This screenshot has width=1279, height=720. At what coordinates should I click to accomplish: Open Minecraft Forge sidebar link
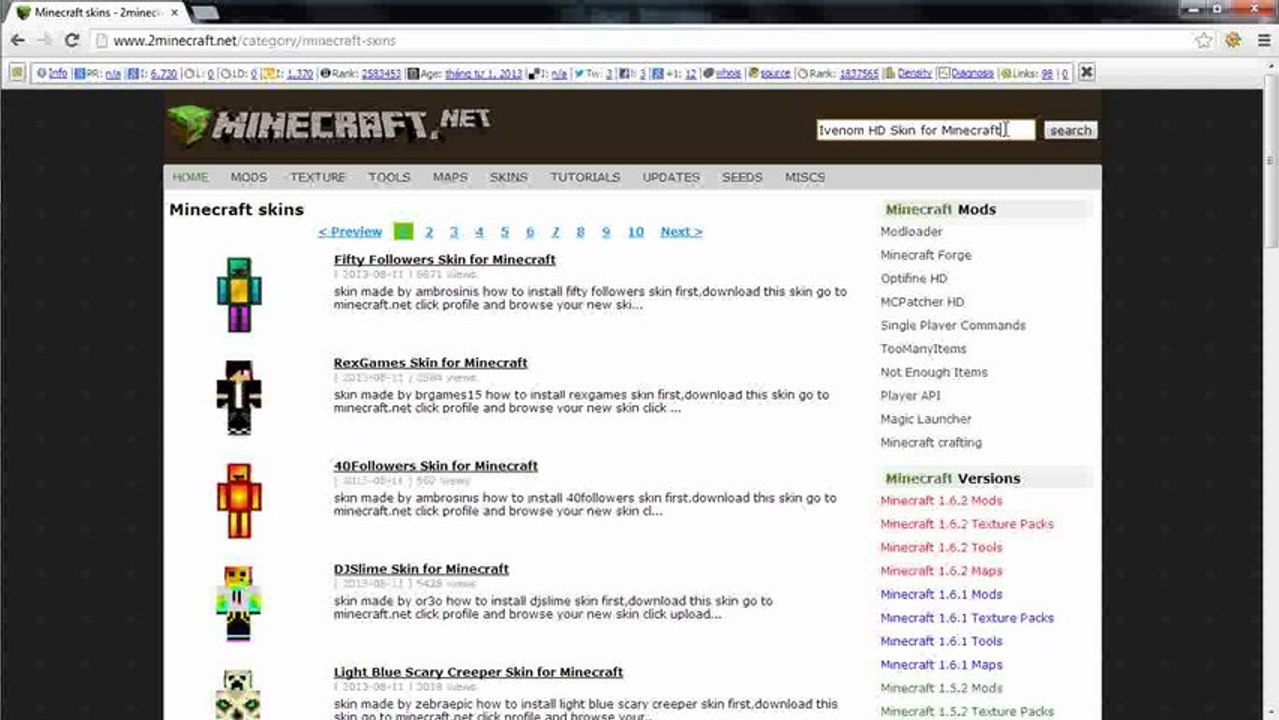[926, 255]
